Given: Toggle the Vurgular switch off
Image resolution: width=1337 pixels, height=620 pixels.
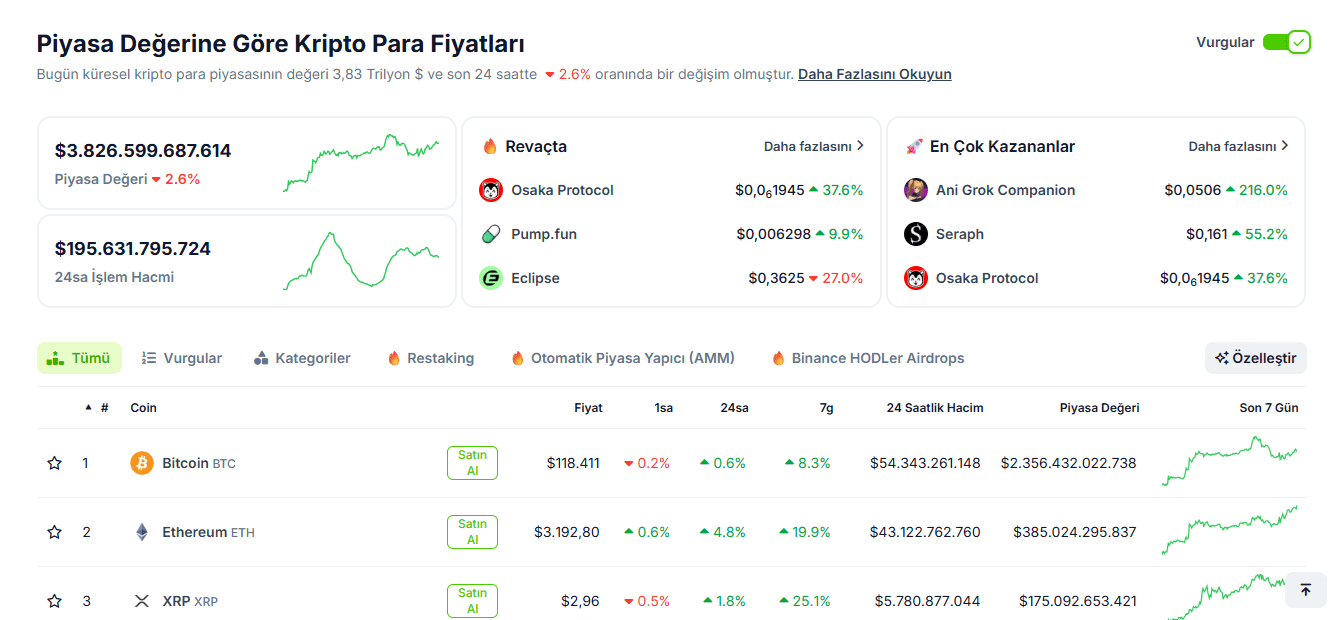Looking at the screenshot, I should click(x=1286, y=42).
